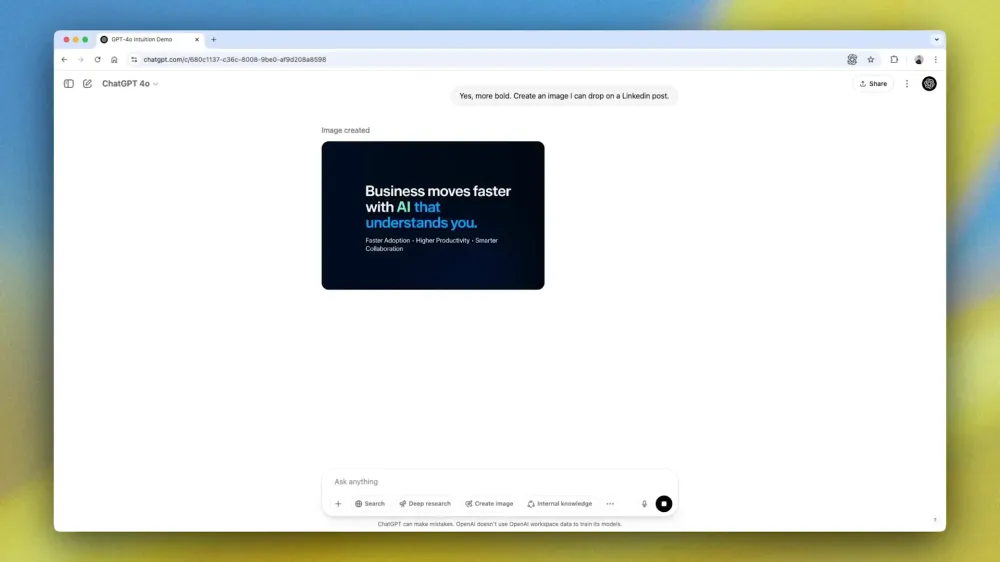Open a new browser tab
1000x562 pixels.
214,40
